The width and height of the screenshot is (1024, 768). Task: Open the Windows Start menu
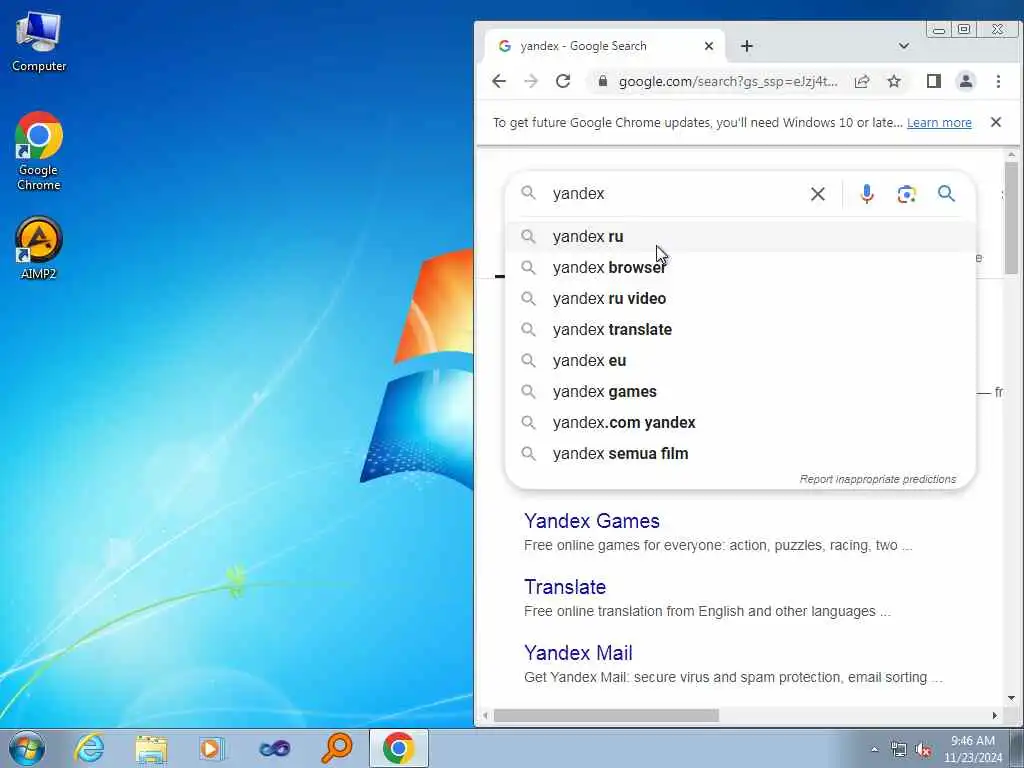click(x=27, y=748)
